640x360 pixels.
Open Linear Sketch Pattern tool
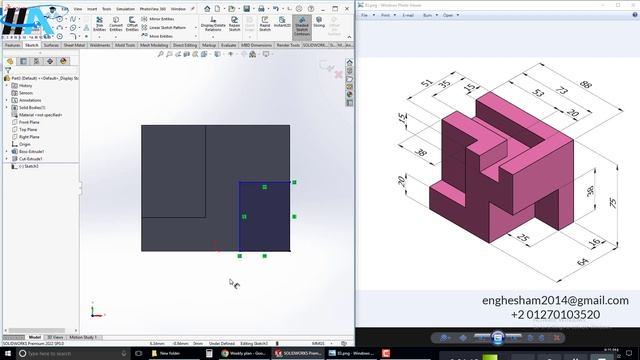[x=164, y=28]
